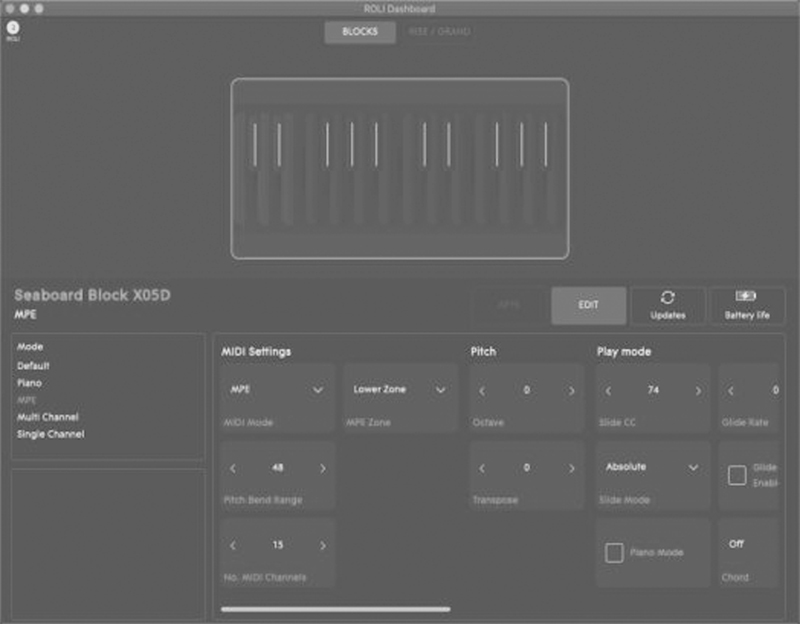Click the EDIT button
Image resolution: width=800 pixels, height=624 pixels.
click(588, 305)
